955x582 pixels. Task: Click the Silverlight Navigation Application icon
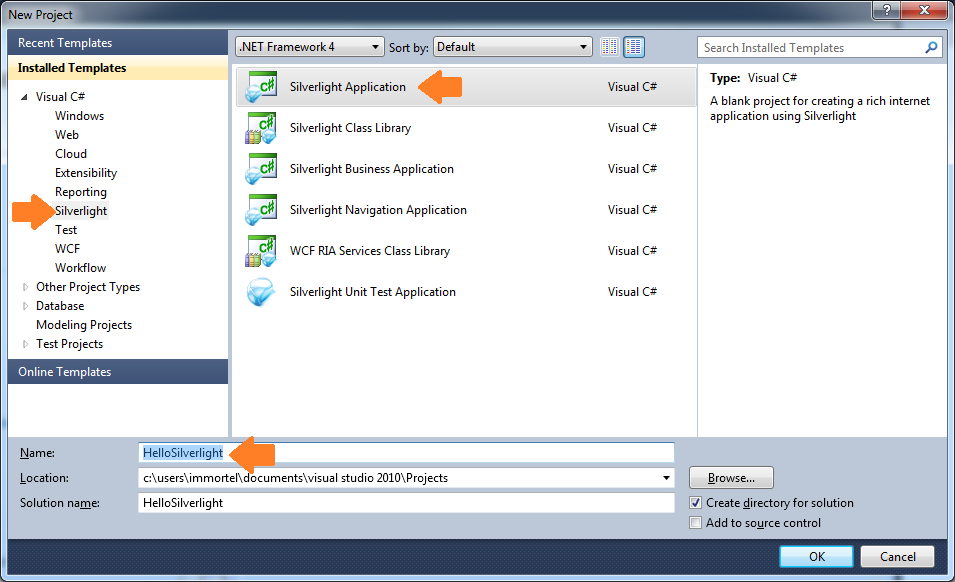pos(261,209)
